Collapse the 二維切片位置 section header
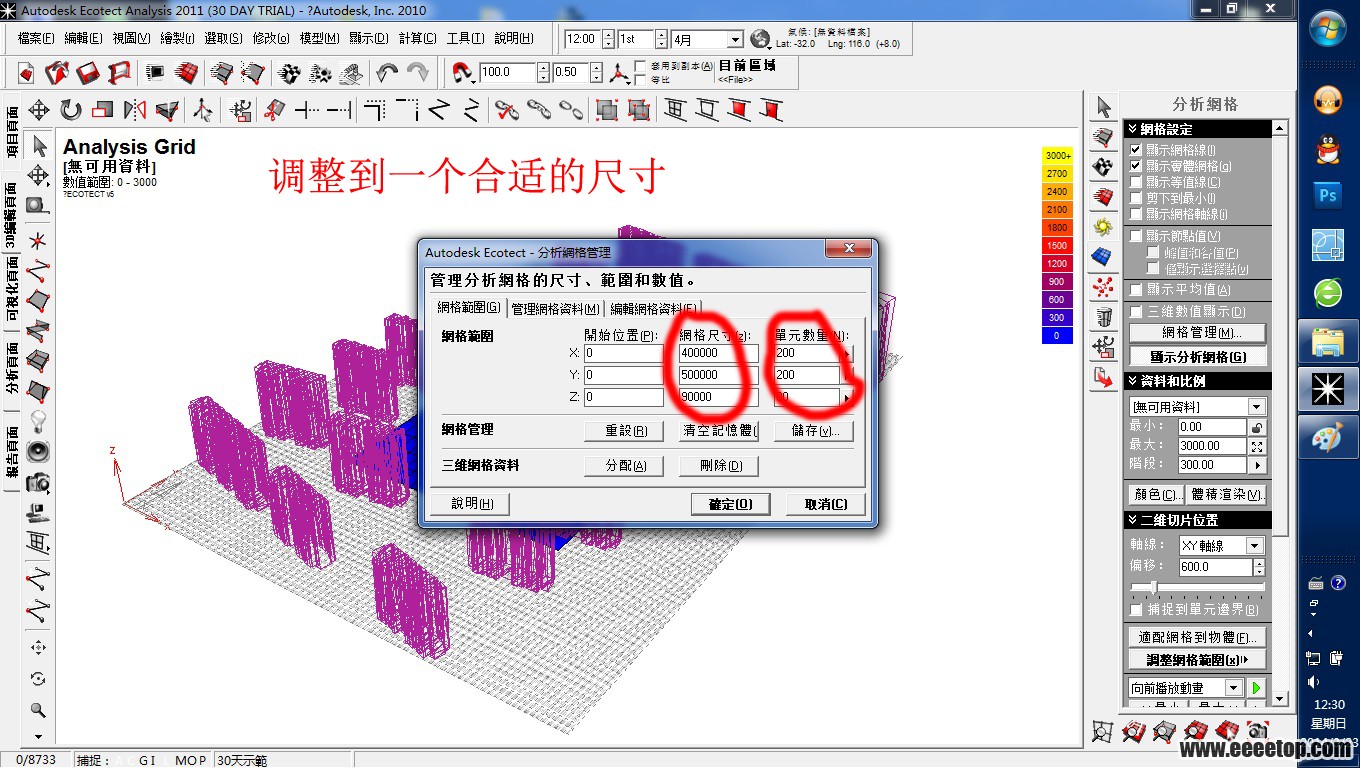1360x768 pixels. [x=1198, y=520]
